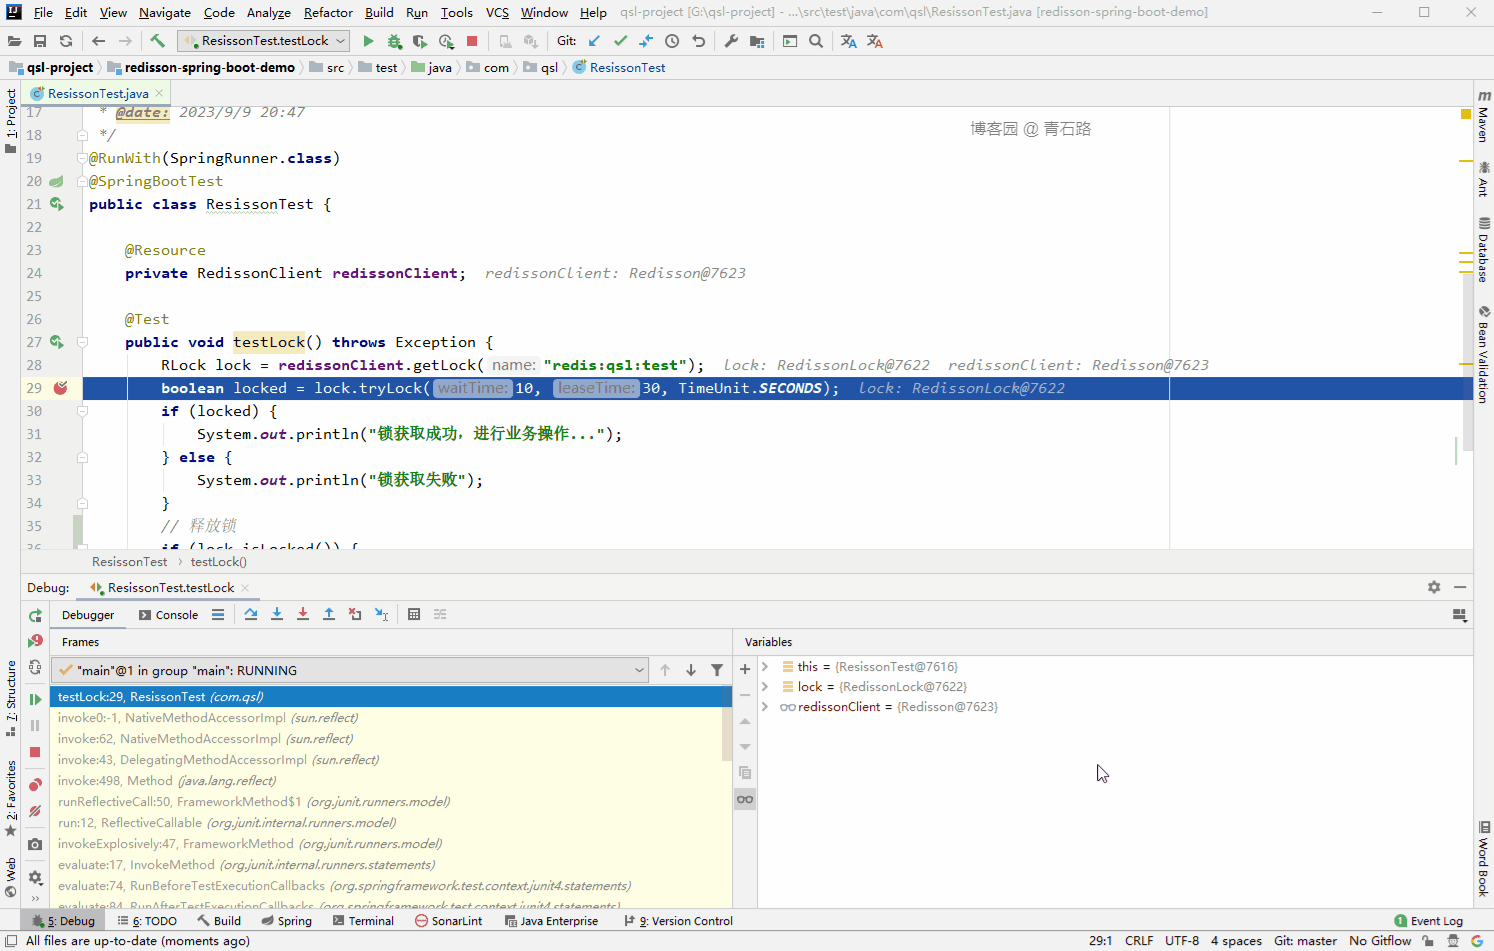Open SonarLint tool window
Image resolution: width=1494 pixels, height=951 pixels.
(x=449, y=921)
